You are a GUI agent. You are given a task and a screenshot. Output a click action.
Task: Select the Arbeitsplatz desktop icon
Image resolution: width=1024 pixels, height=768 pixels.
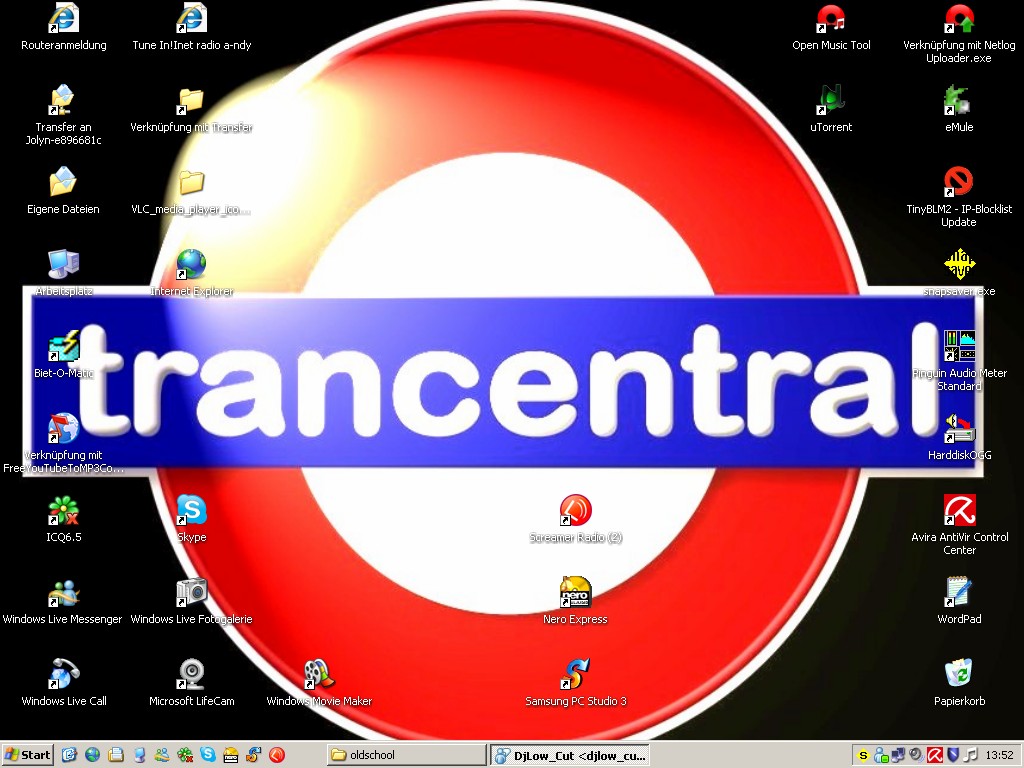click(64, 265)
